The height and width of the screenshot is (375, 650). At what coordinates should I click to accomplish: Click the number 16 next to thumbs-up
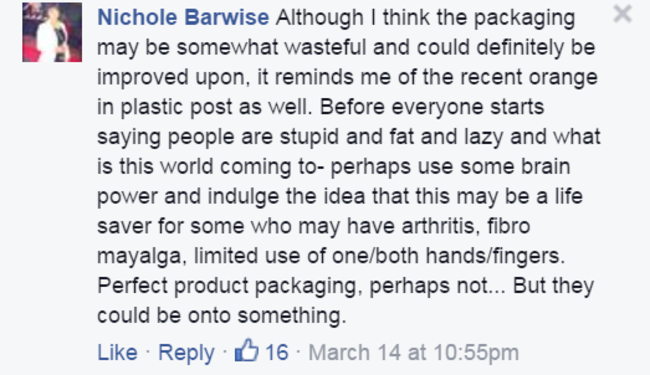pos(276,353)
